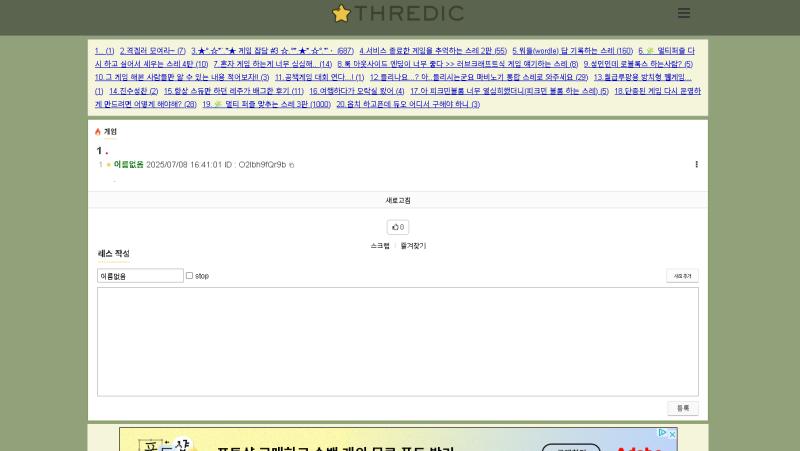This screenshot has width=800, height=451.
Task: Click the 레스 작성 section heading
Action: click(x=113, y=254)
